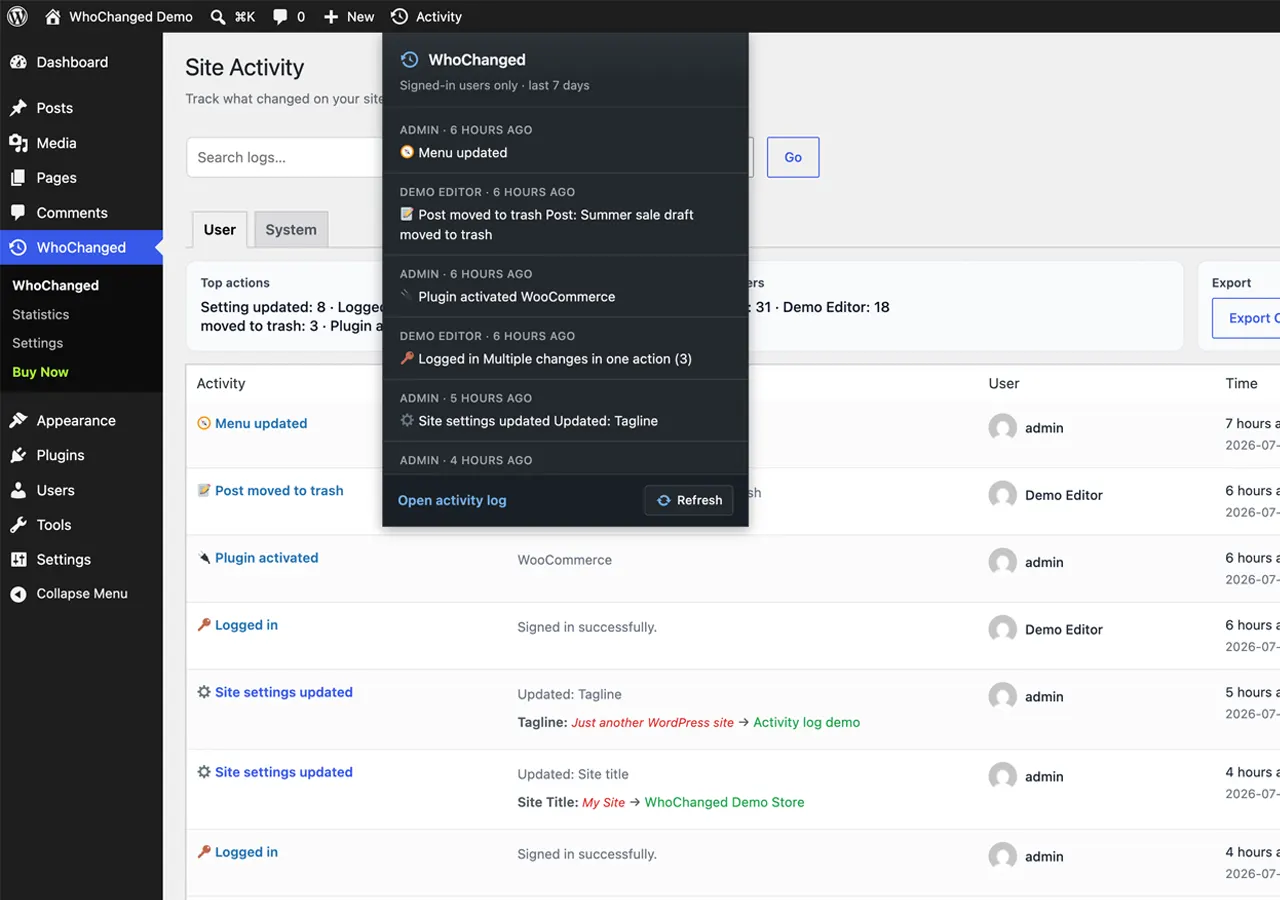Select the User tab
Image resolution: width=1280 pixels, height=900 pixels.
(220, 229)
